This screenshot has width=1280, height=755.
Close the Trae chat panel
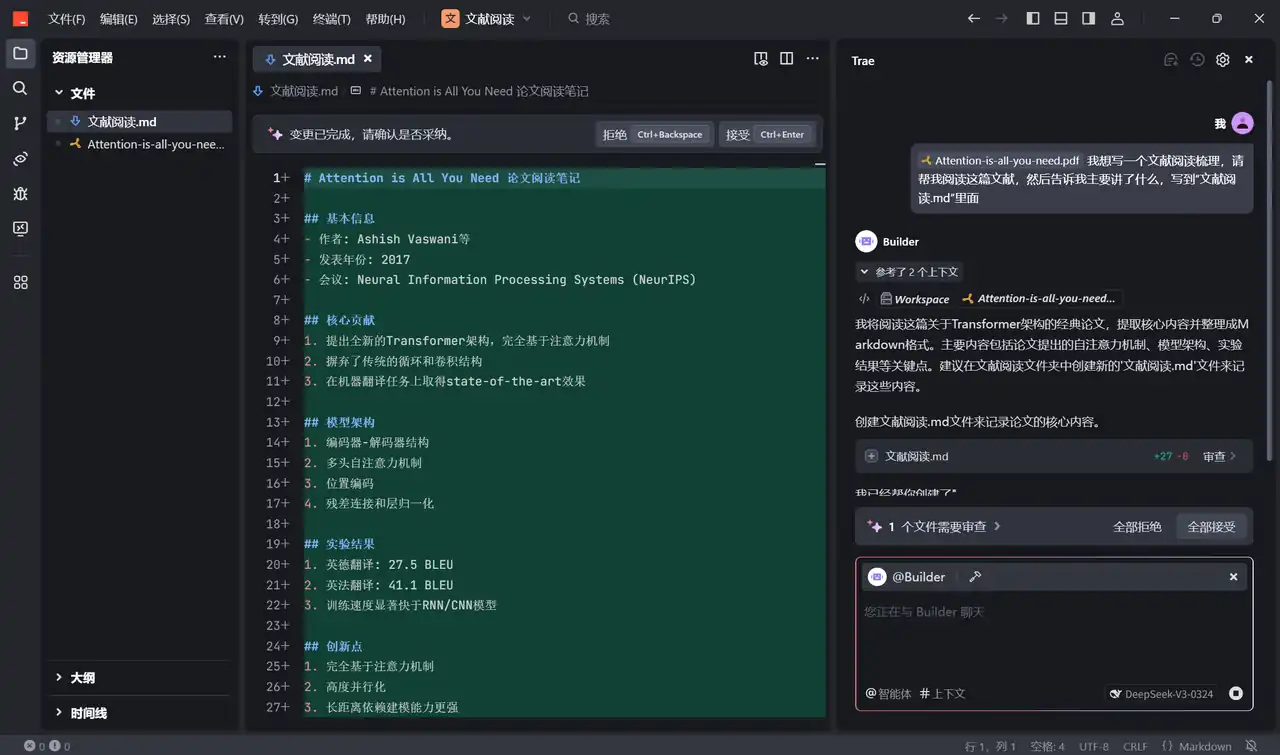[1249, 60]
